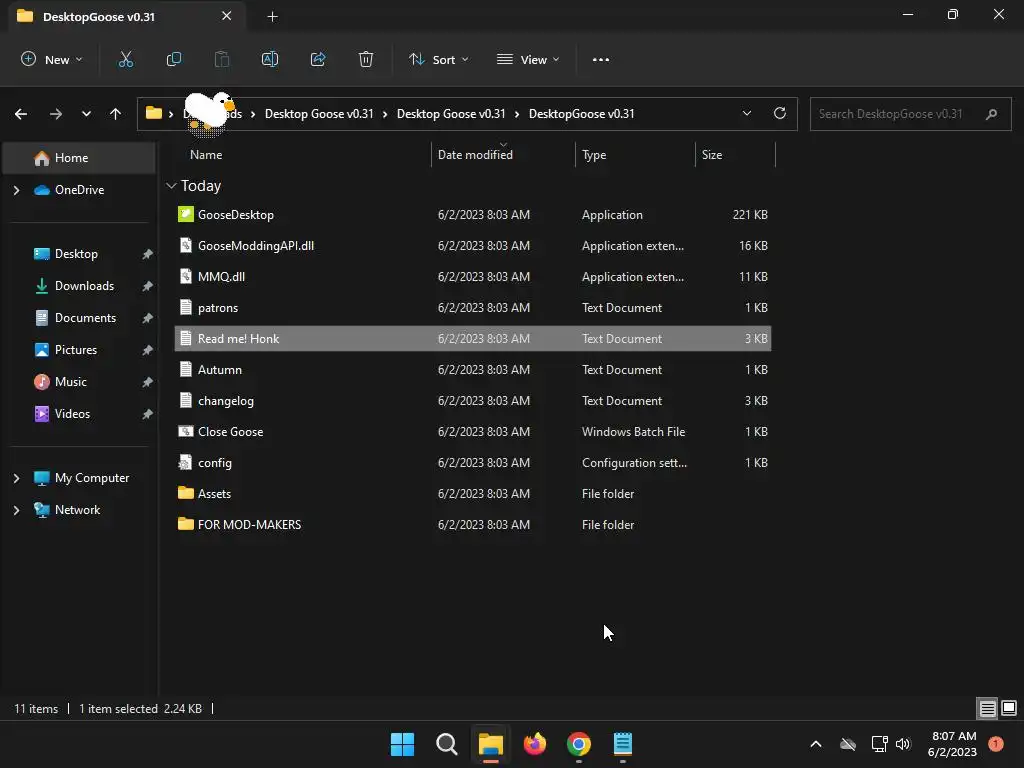Click the Share icon in toolbar
1024x768 pixels.
pos(318,59)
